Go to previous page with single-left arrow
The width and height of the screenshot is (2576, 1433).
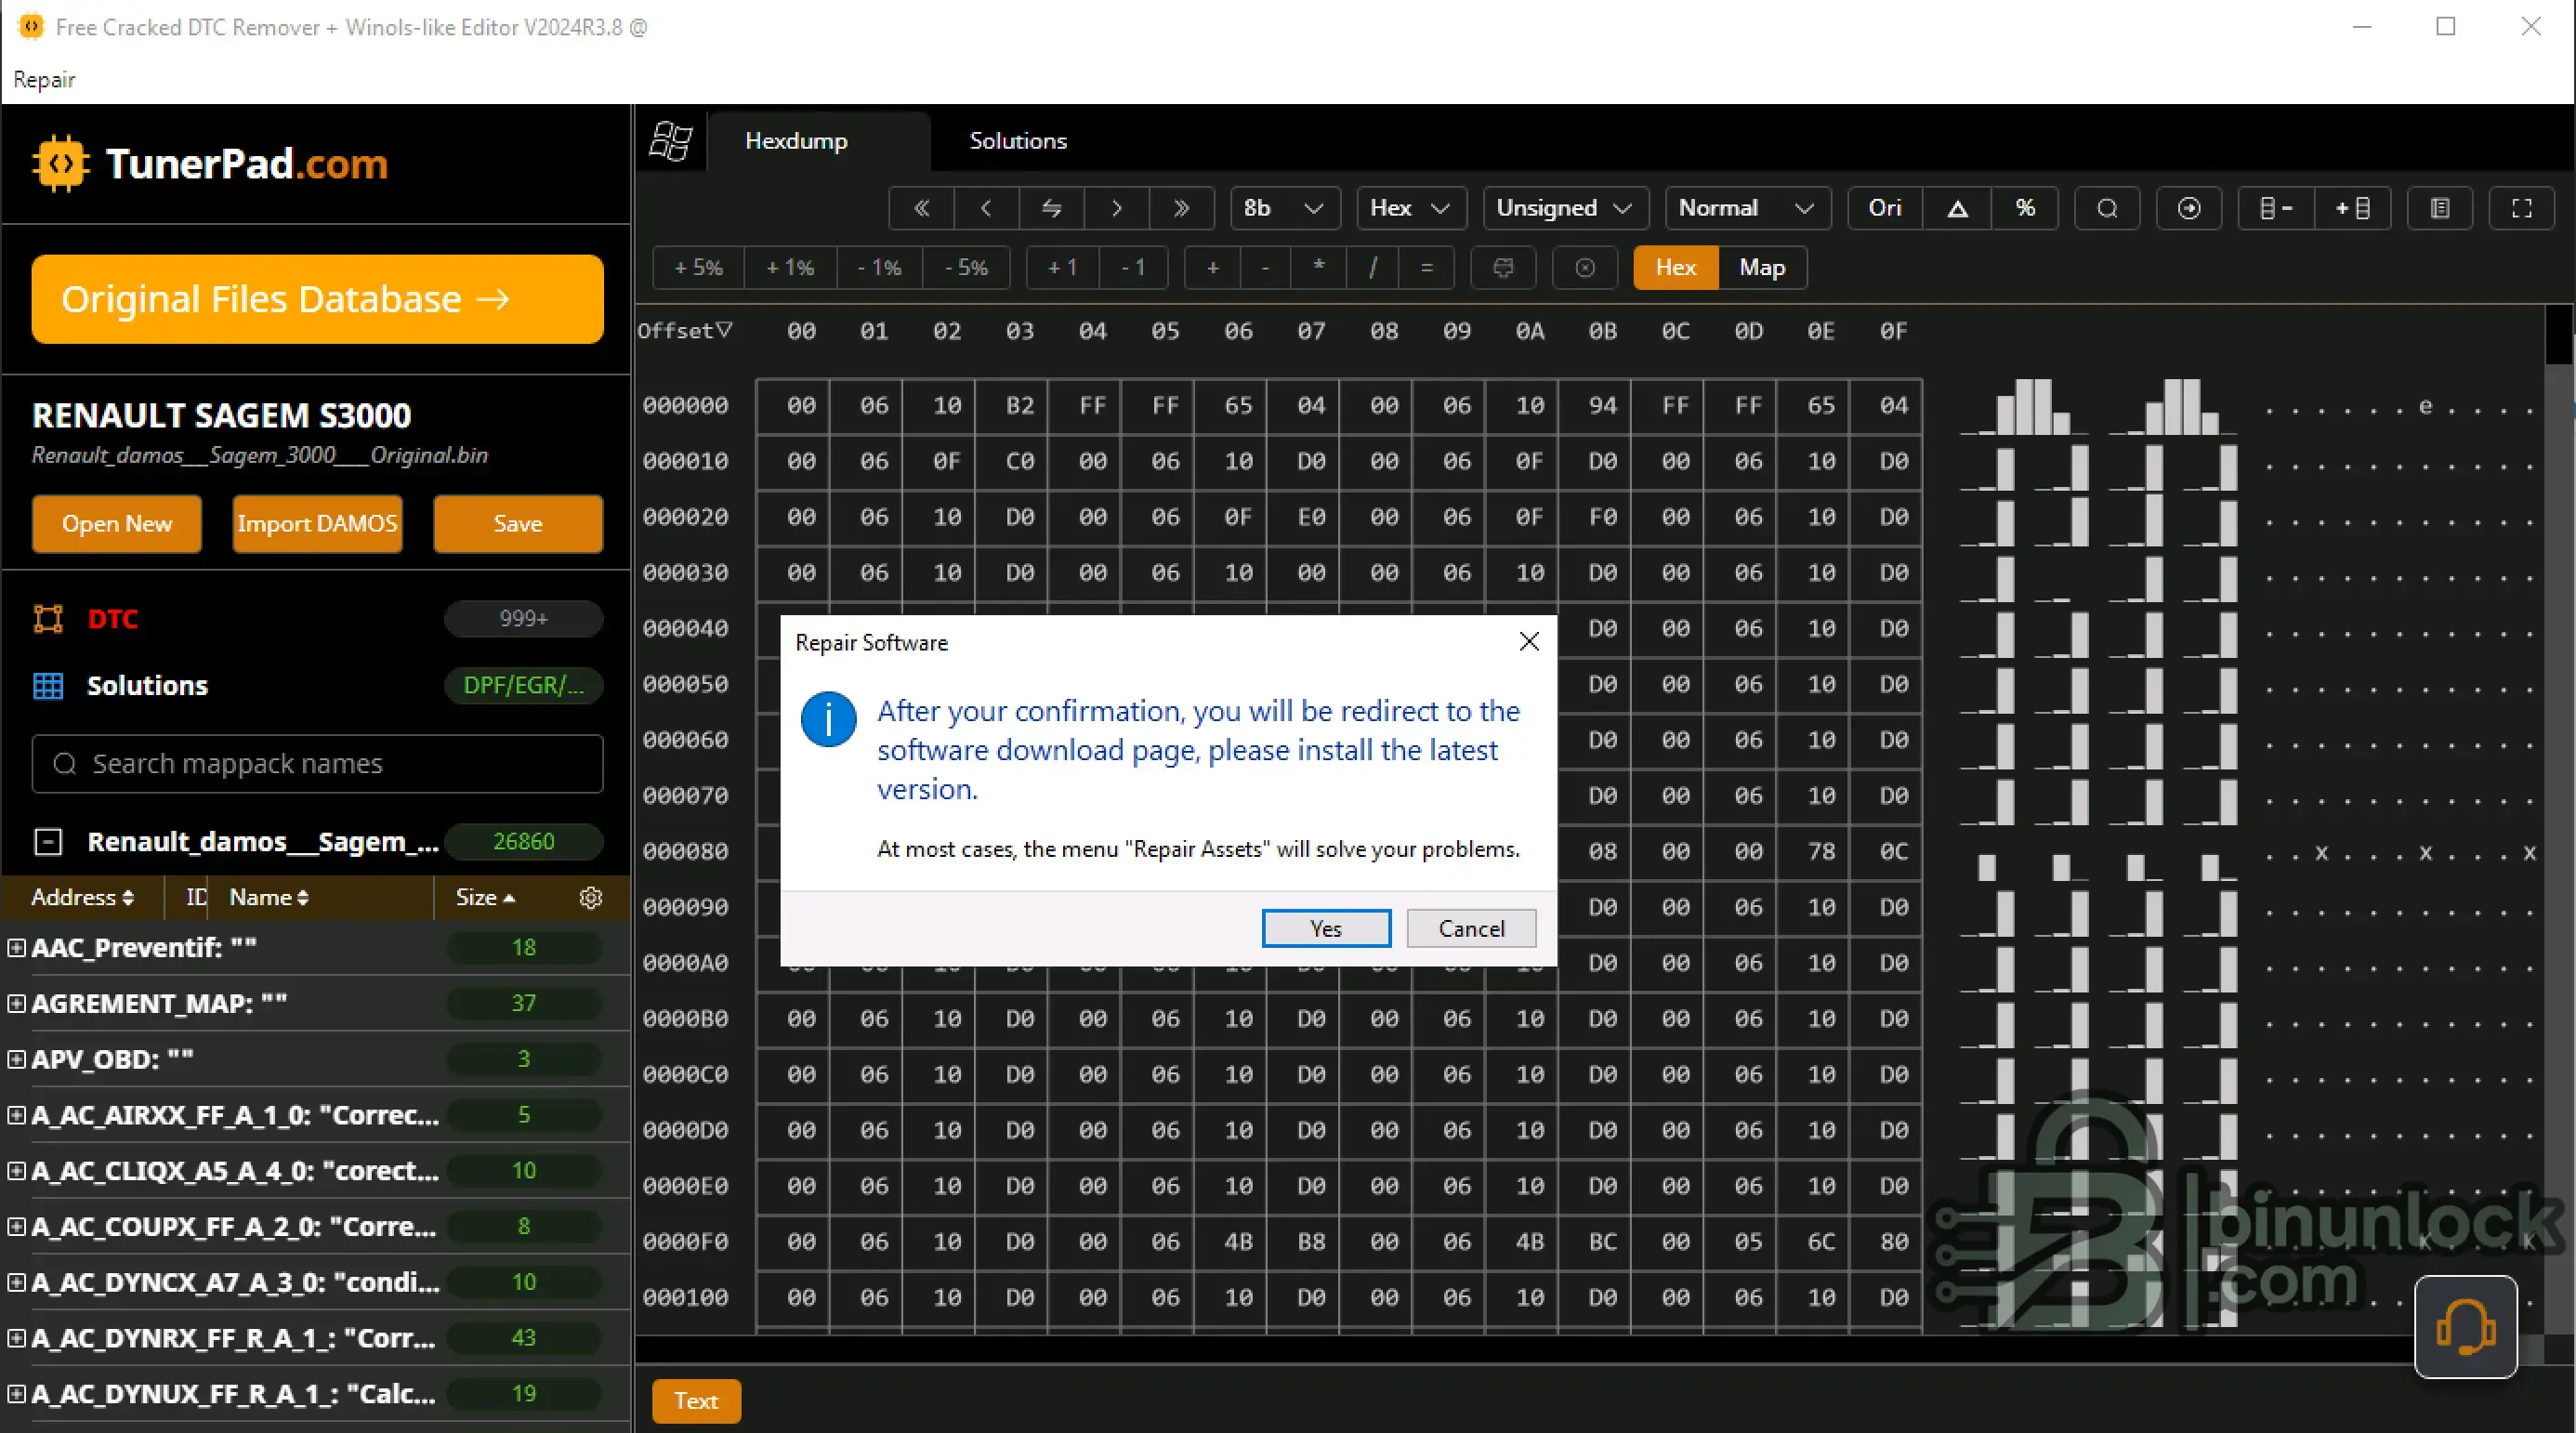coord(986,208)
